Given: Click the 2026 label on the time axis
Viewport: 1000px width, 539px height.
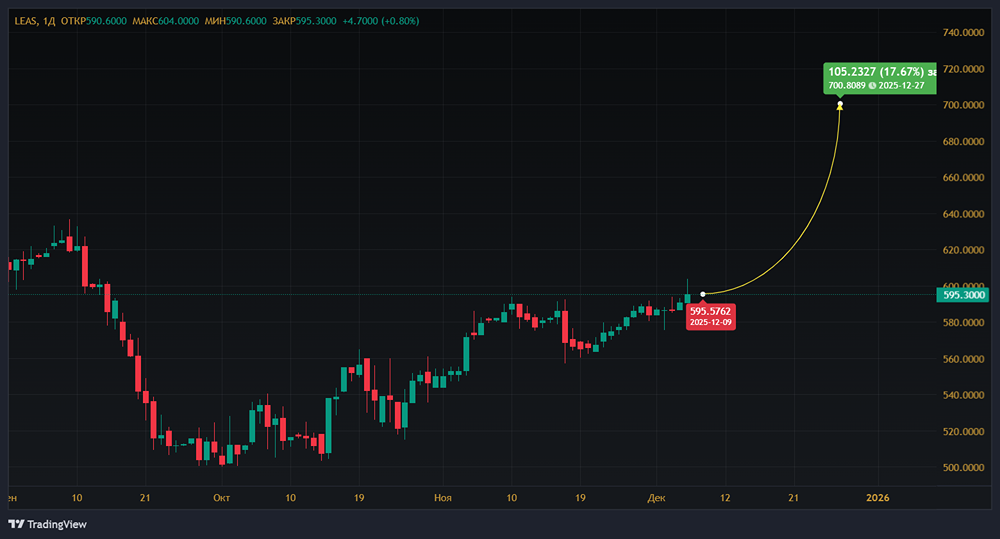Looking at the screenshot, I should click(876, 497).
